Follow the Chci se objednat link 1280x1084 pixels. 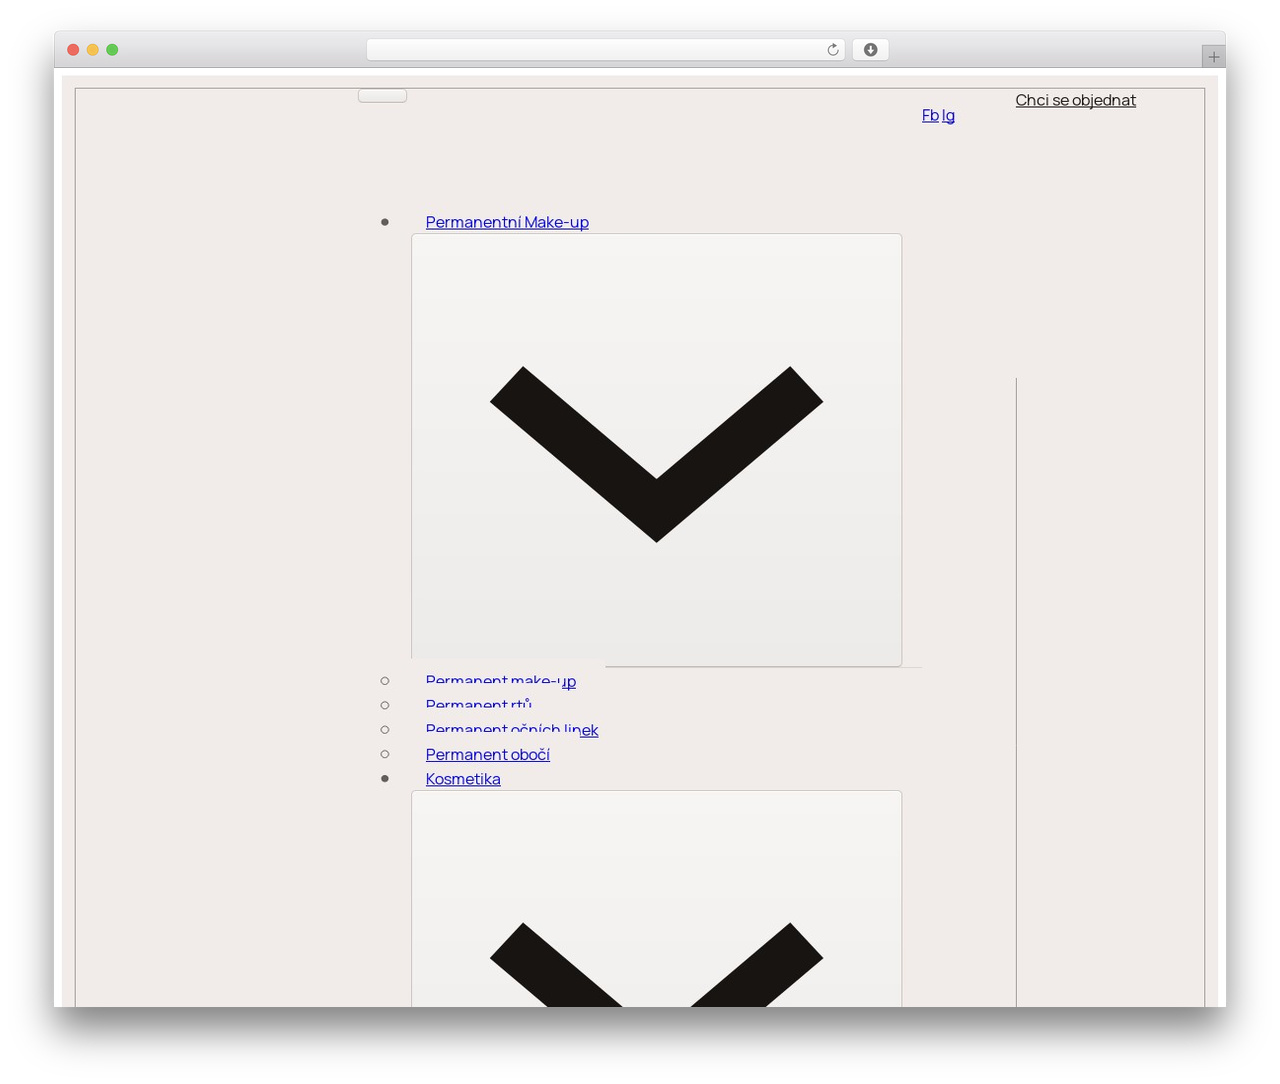tap(1075, 100)
